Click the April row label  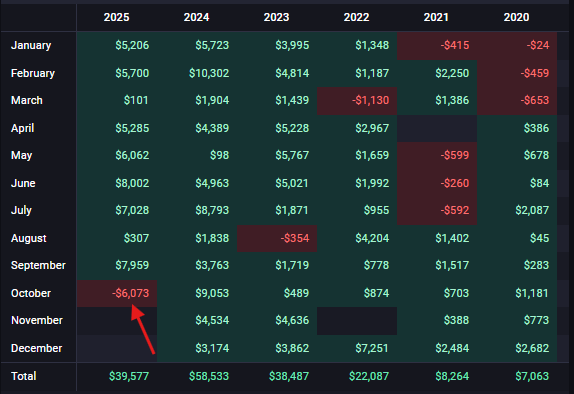(23, 128)
